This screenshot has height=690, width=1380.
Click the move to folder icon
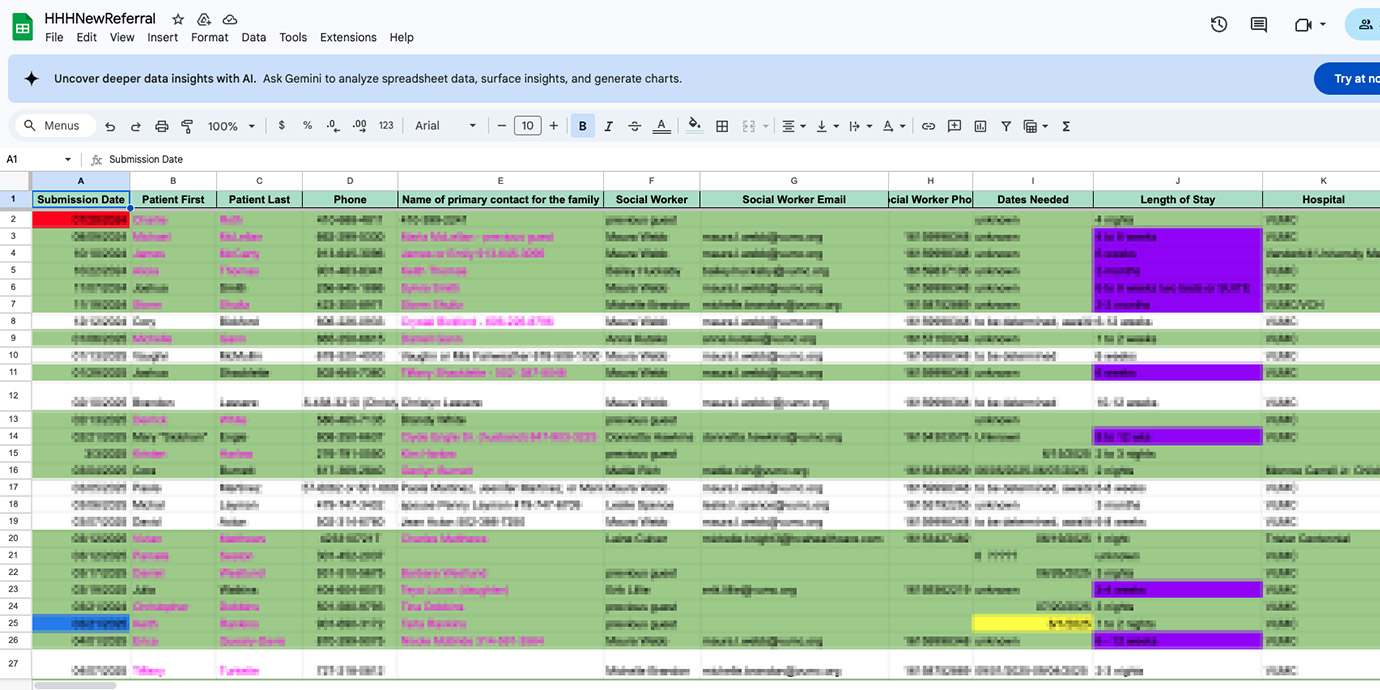point(204,19)
